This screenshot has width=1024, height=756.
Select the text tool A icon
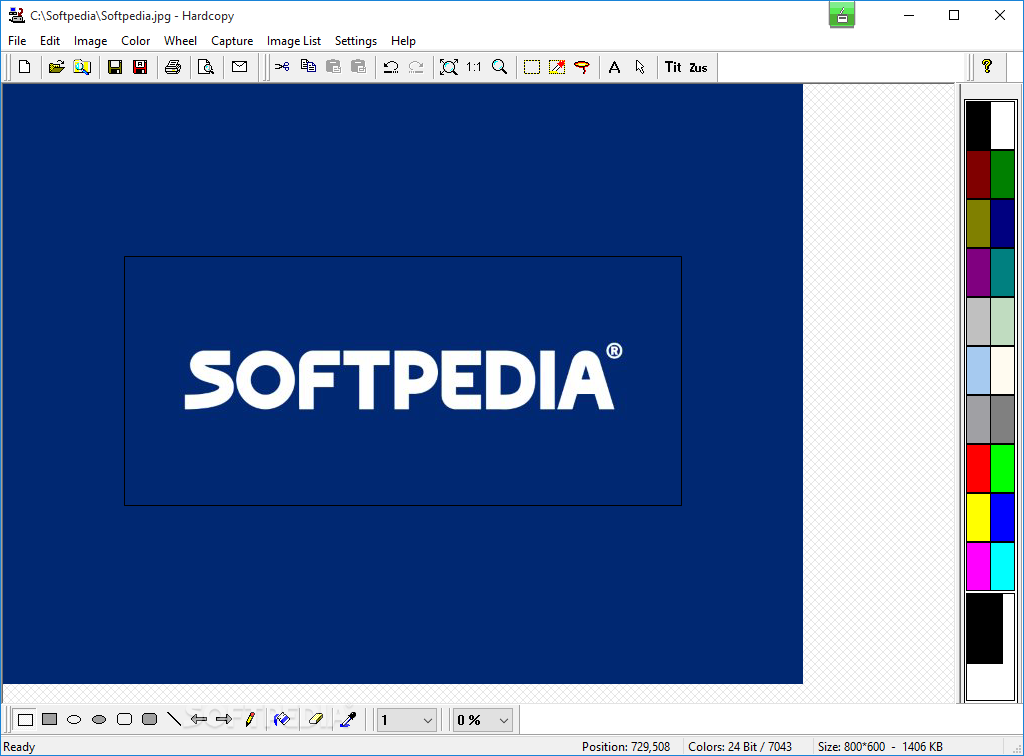615,67
